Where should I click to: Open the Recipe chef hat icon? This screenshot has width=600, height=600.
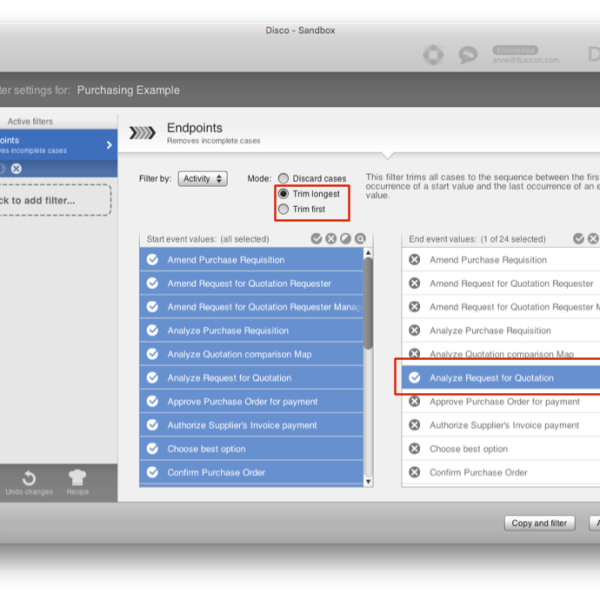(x=77, y=479)
